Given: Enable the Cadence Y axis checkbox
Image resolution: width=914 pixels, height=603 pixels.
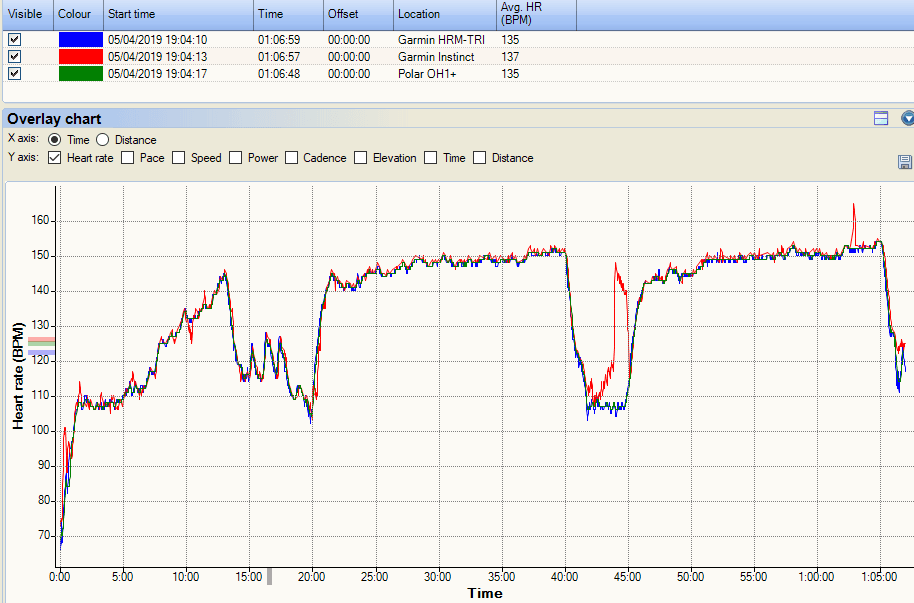Looking at the screenshot, I should (291, 158).
